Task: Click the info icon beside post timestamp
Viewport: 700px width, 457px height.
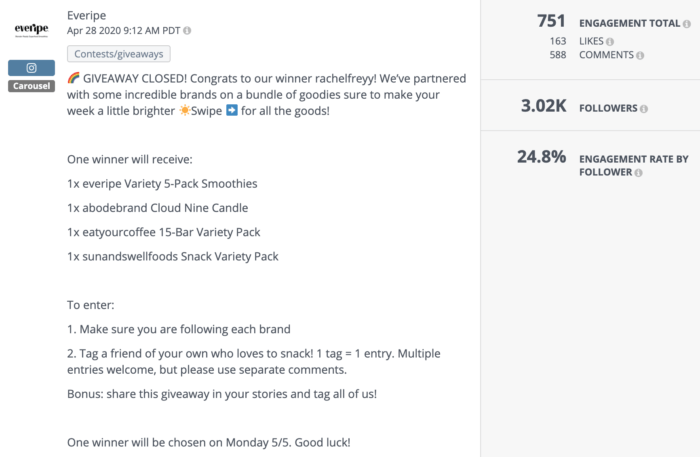Action: tap(187, 31)
